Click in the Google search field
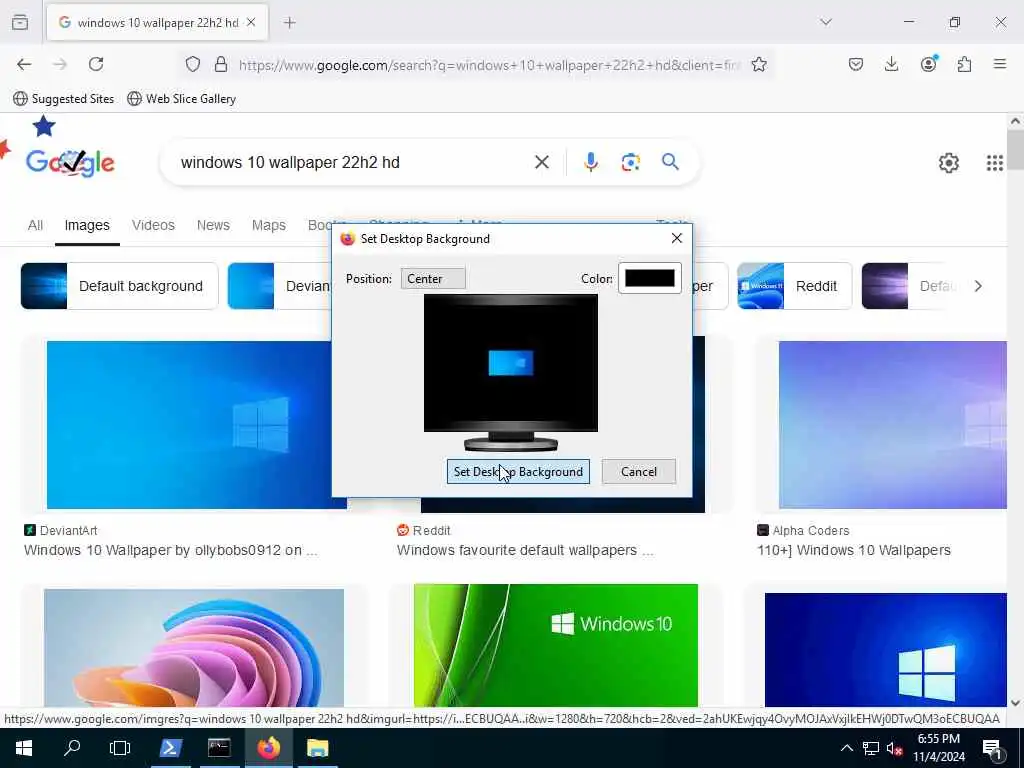The image size is (1024, 768). [x=353, y=162]
